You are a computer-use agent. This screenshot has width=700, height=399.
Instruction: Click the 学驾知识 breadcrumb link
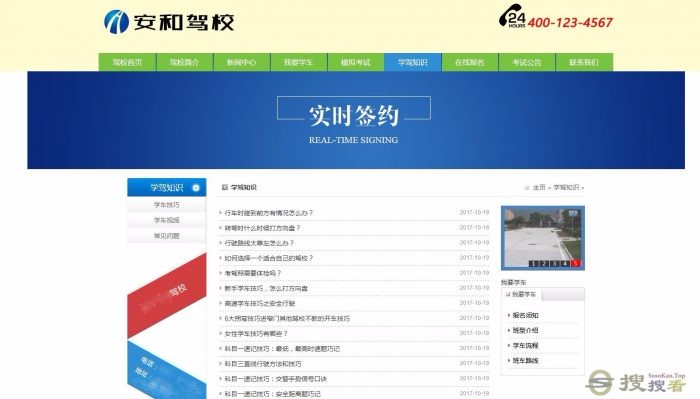(x=566, y=187)
